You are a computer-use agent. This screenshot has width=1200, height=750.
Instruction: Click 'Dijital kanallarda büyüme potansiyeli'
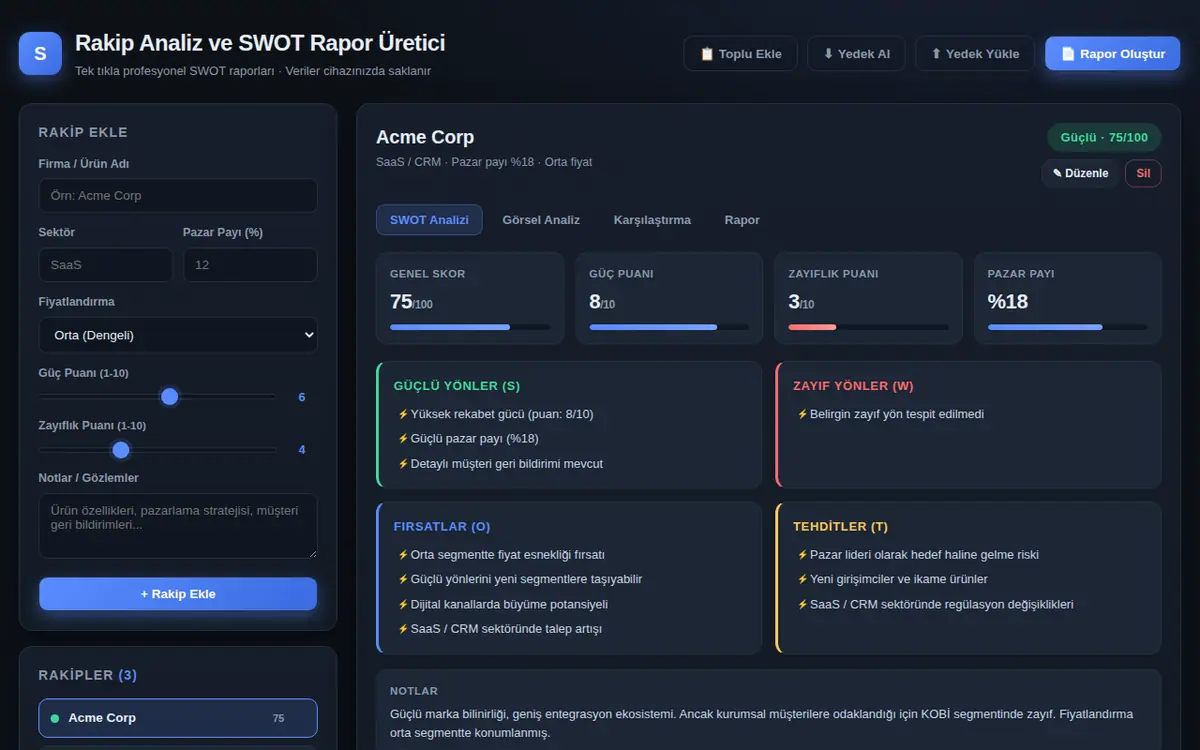pyautogui.click(x=509, y=604)
